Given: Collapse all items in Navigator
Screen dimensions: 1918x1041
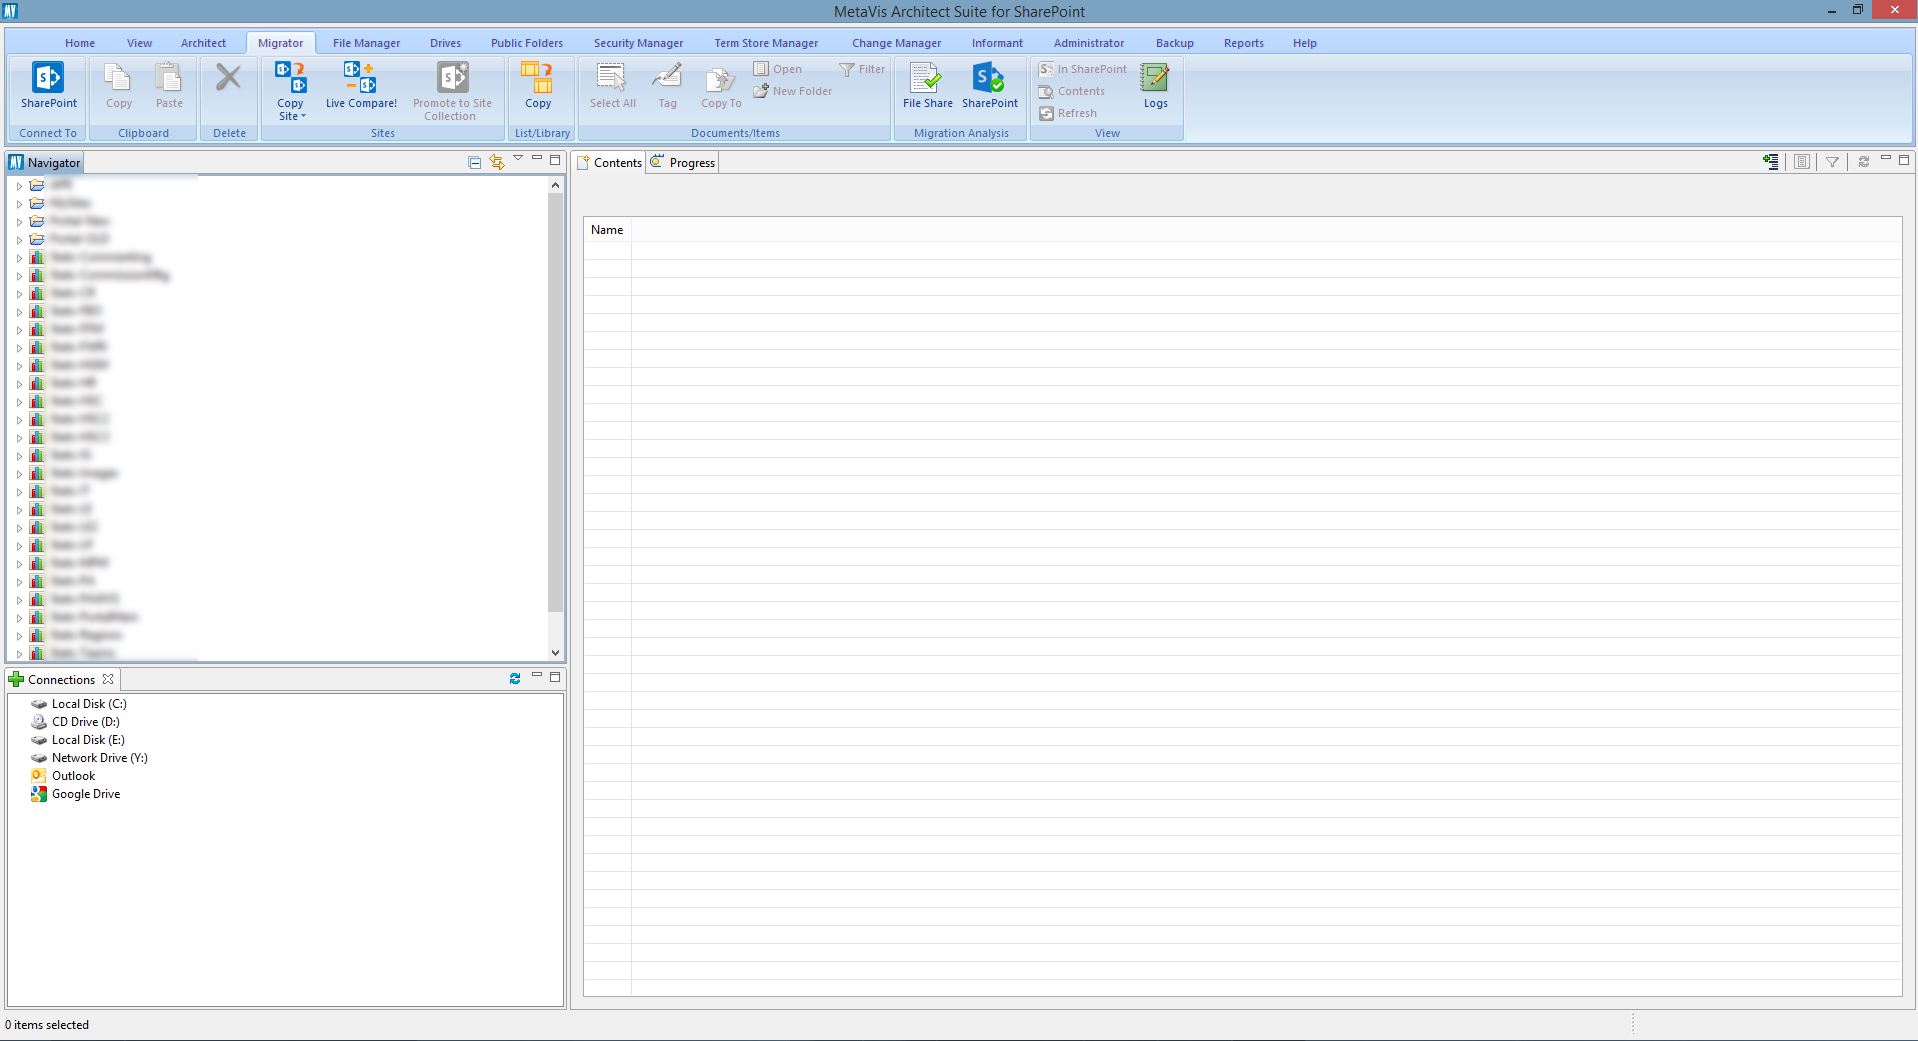Looking at the screenshot, I should (x=475, y=162).
